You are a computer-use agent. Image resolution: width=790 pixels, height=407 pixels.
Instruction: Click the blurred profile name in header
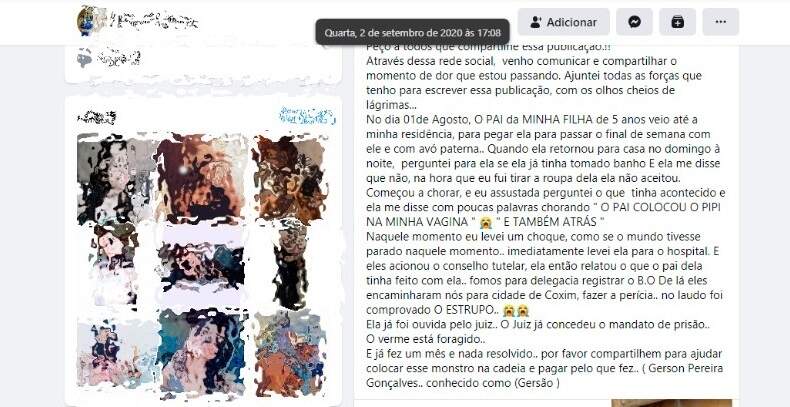point(154,21)
